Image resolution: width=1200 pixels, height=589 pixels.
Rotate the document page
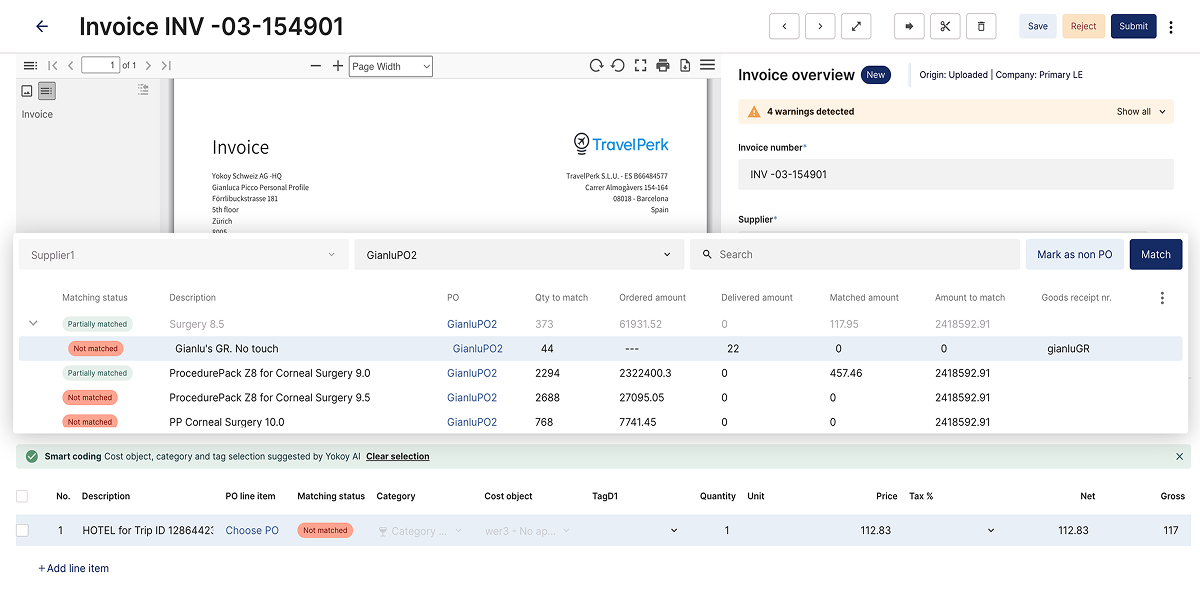597,64
